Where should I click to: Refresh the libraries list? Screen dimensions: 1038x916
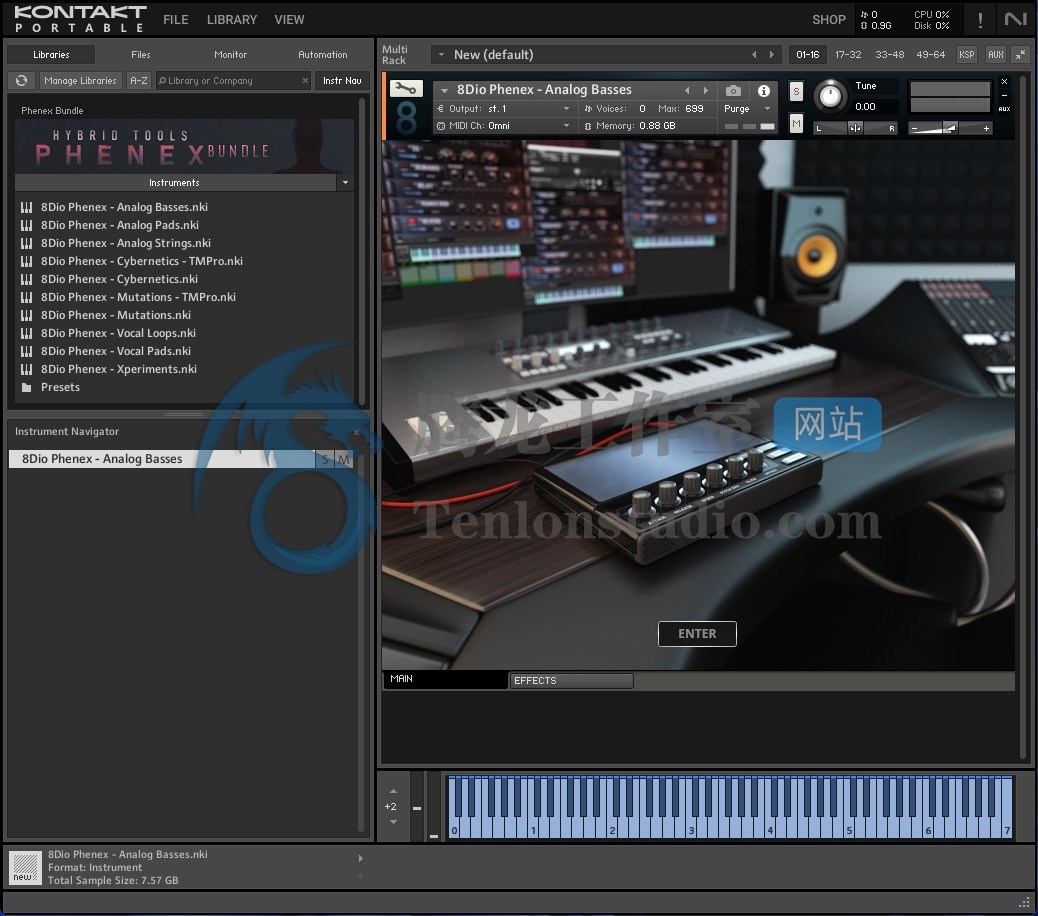point(21,80)
